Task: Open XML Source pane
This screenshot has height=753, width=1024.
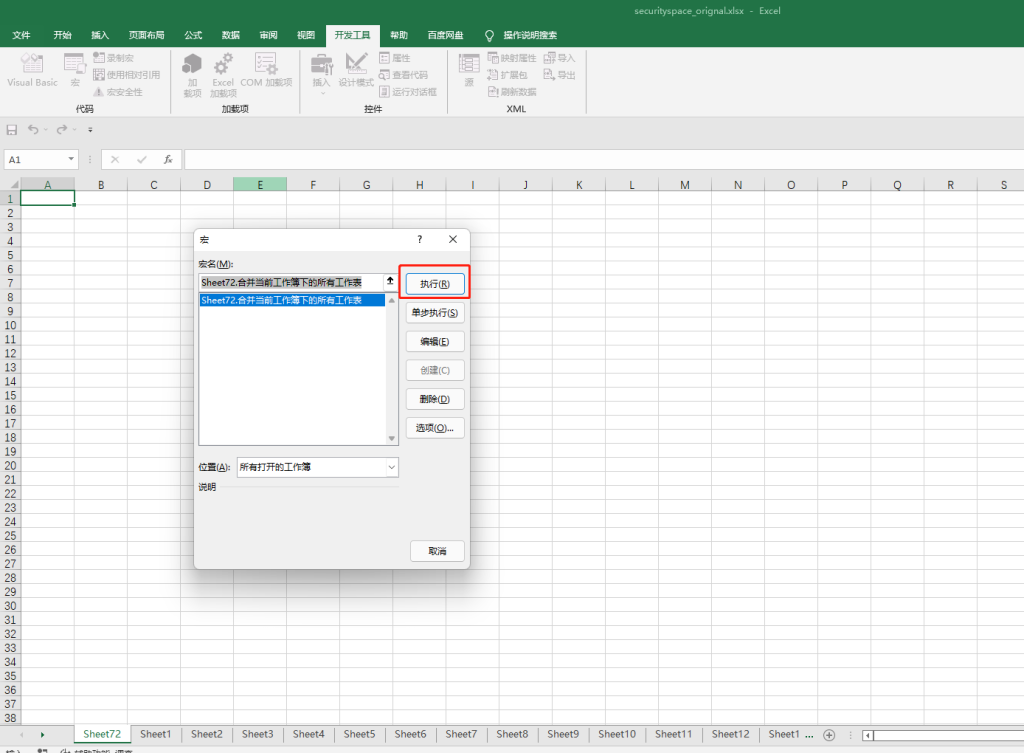Action: point(469,70)
